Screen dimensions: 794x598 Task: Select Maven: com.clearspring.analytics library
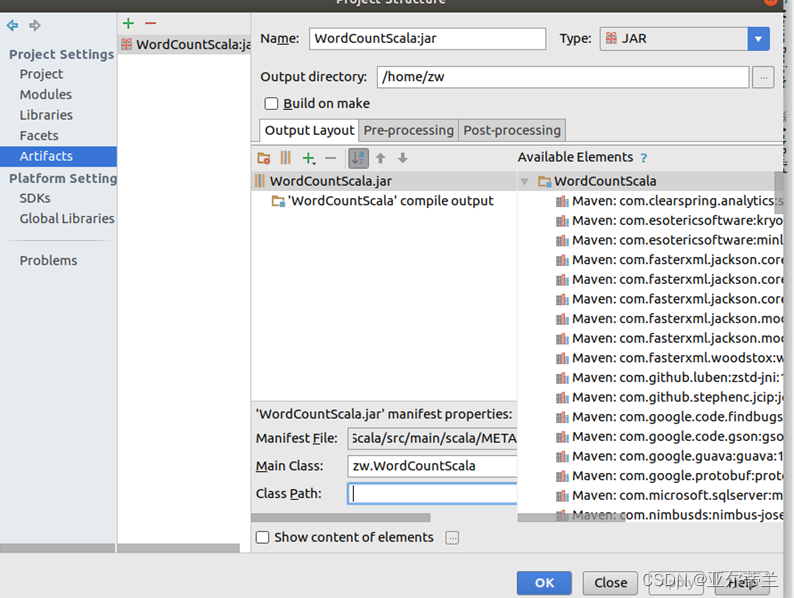[x=669, y=201]
